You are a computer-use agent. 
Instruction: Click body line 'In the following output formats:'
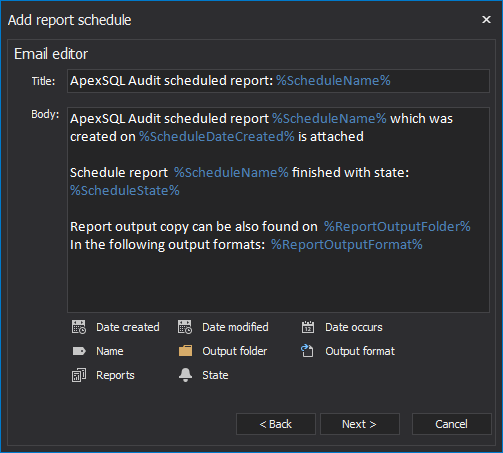pyautogui.click(x=168, y=245)
